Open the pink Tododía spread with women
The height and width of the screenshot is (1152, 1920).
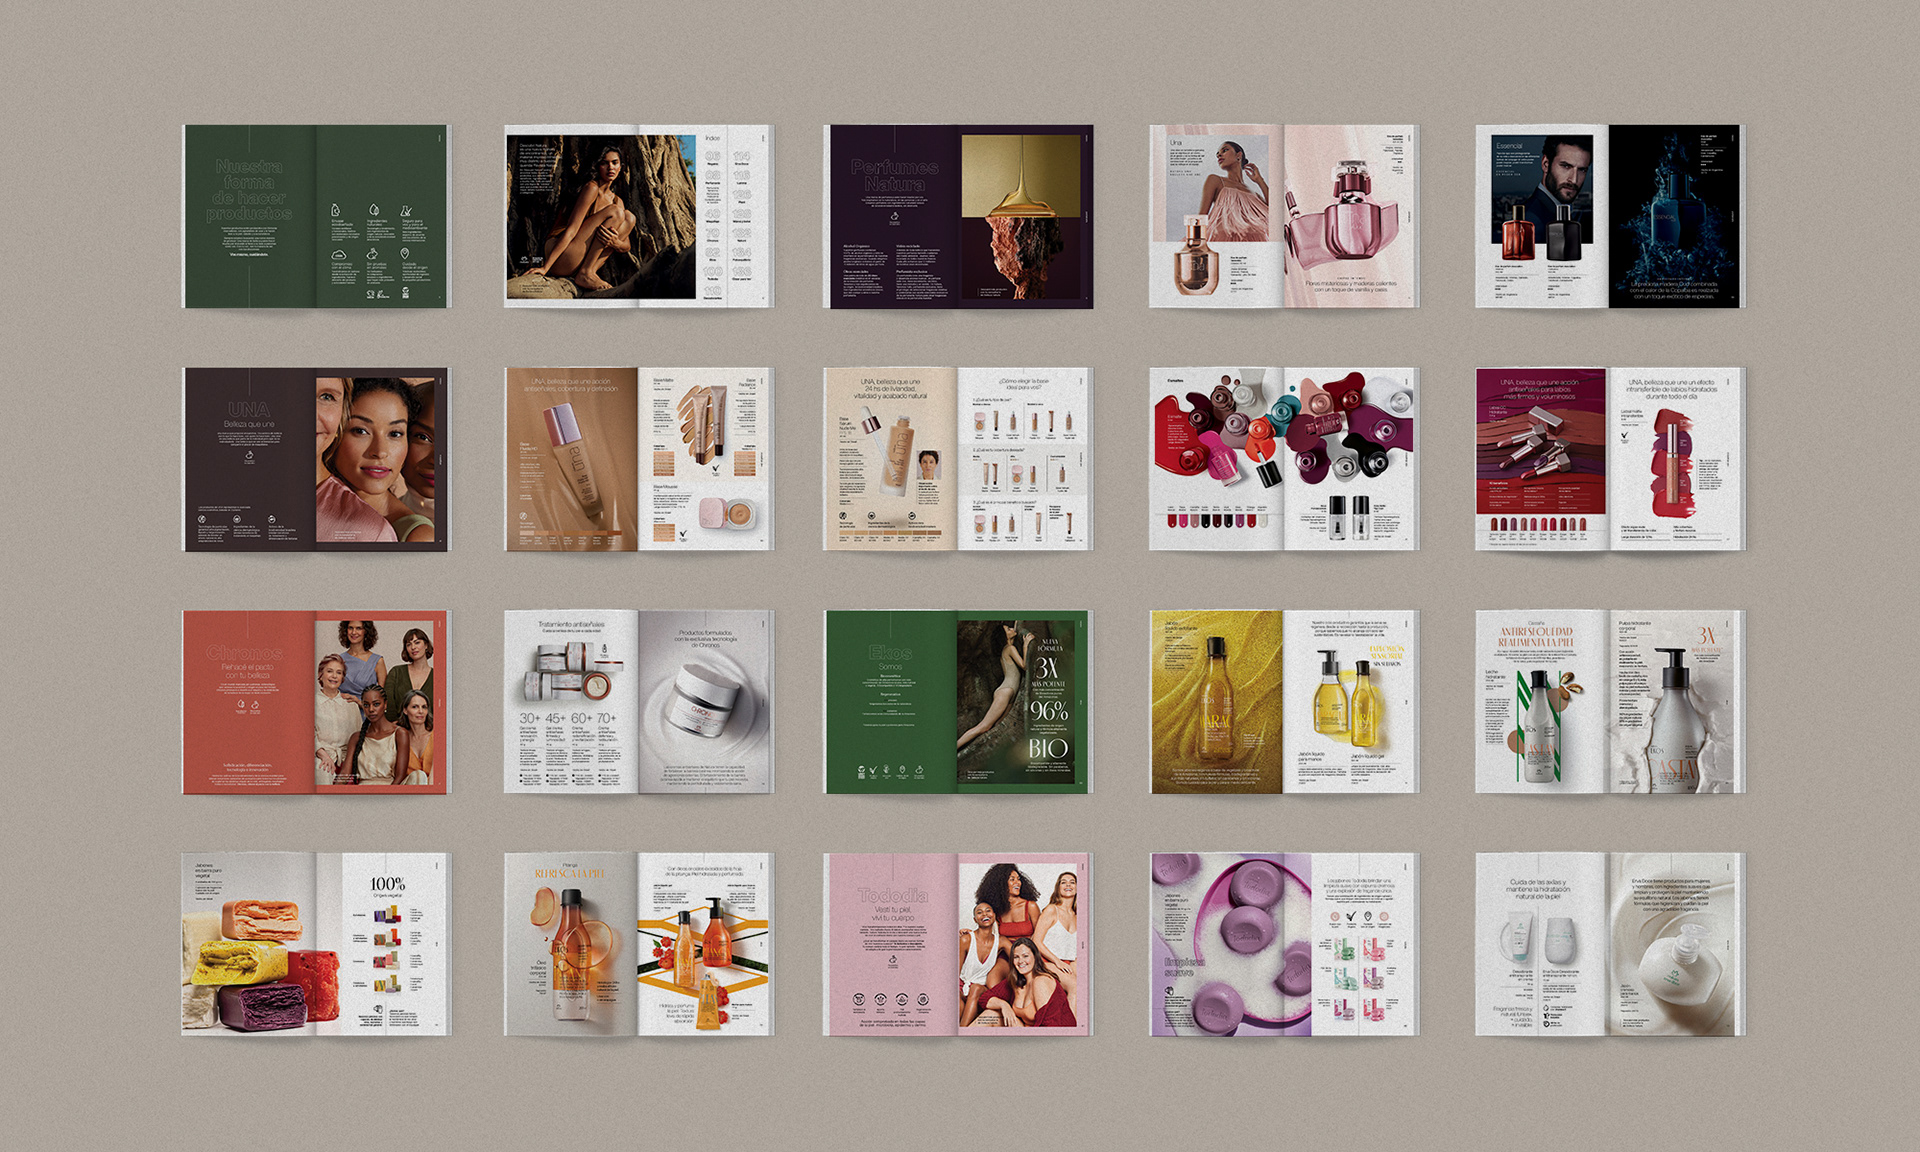[957, 944]
